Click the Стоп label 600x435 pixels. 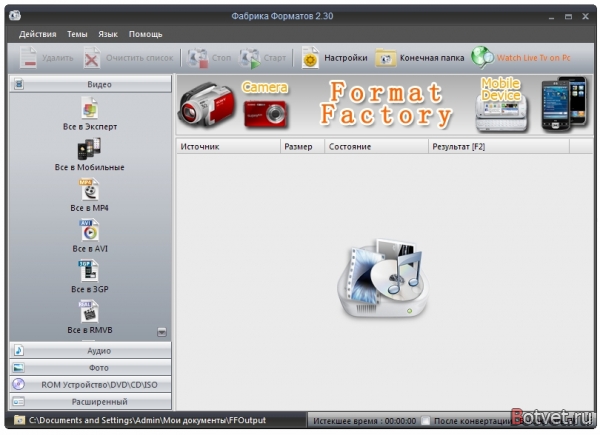pyautogui.click(x=222, y=58)
